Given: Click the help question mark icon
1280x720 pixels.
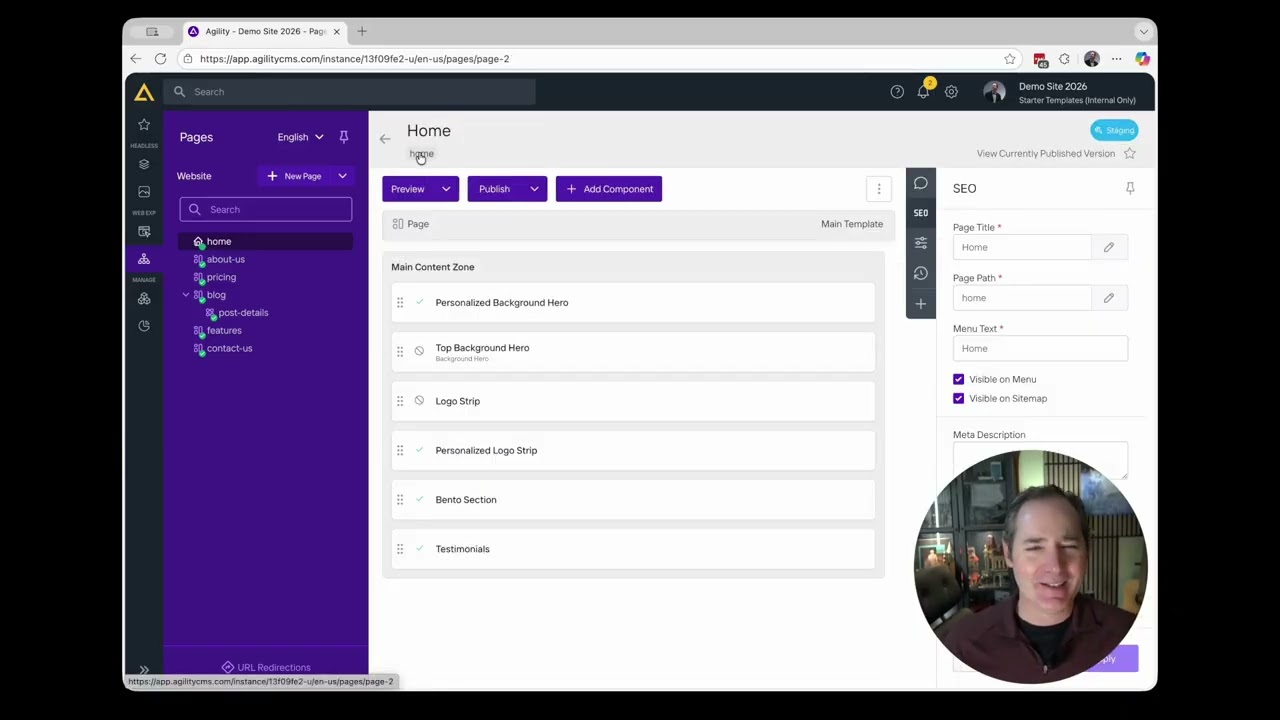Looking at the screenshot, I should (897, 92).
